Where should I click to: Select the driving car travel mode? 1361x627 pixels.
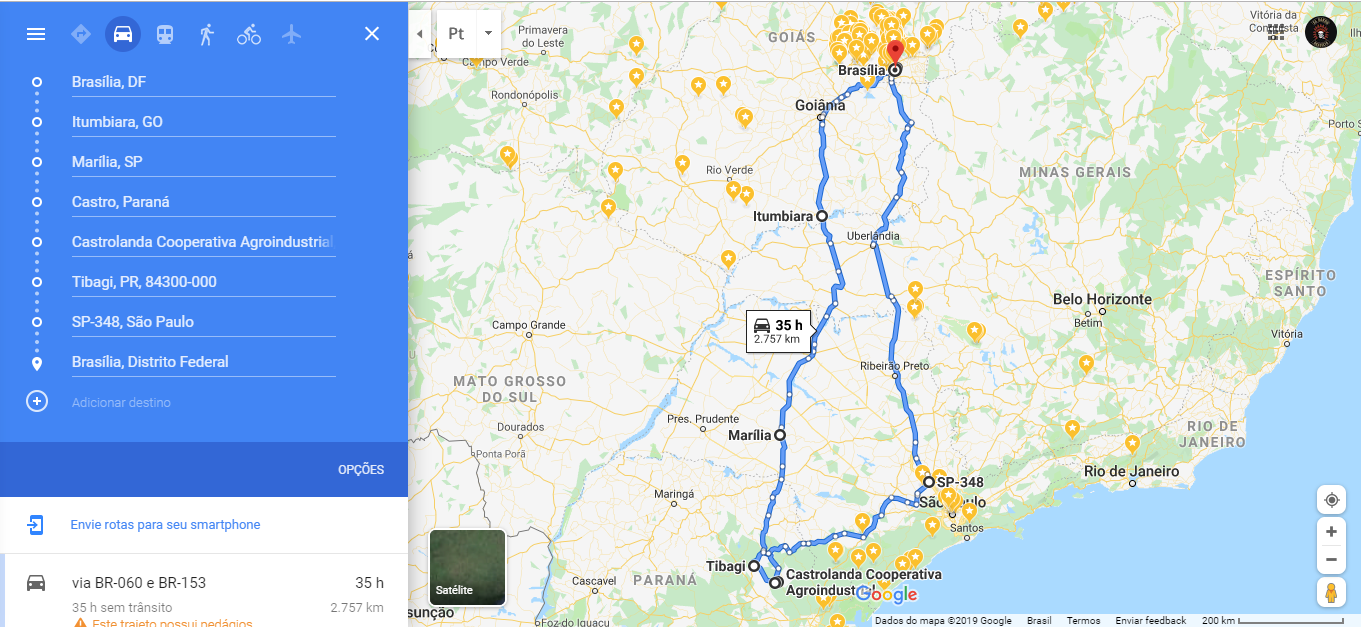click(x=123, y=34)
